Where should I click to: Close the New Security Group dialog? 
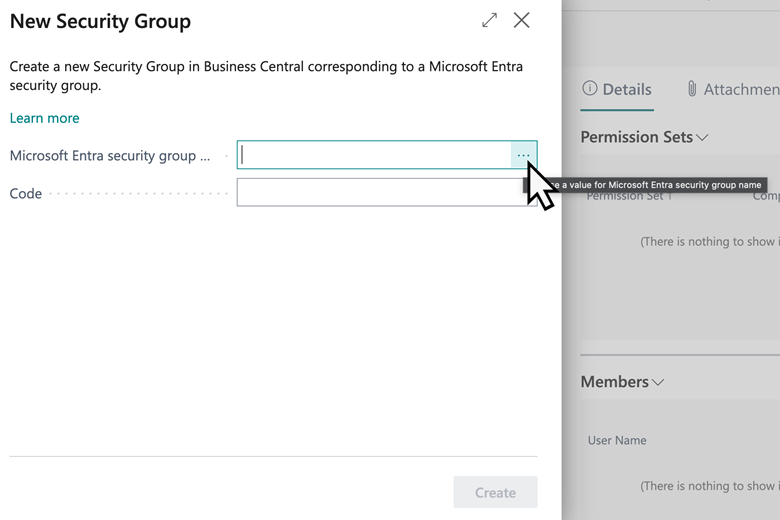pos(521,20)
